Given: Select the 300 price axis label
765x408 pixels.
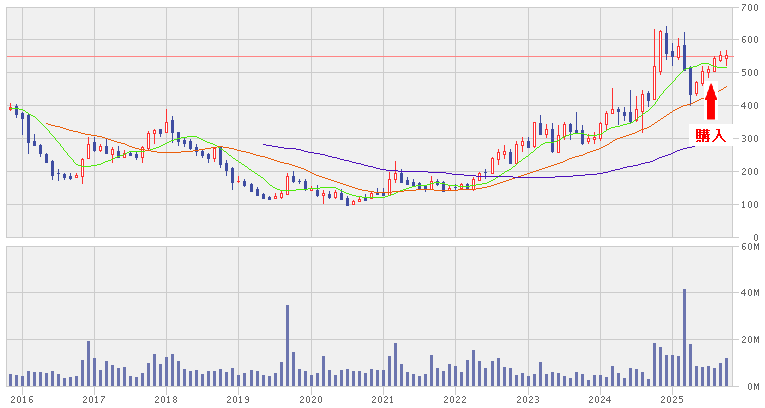Looking at the screenshot, I should click(x=749, y=139).
